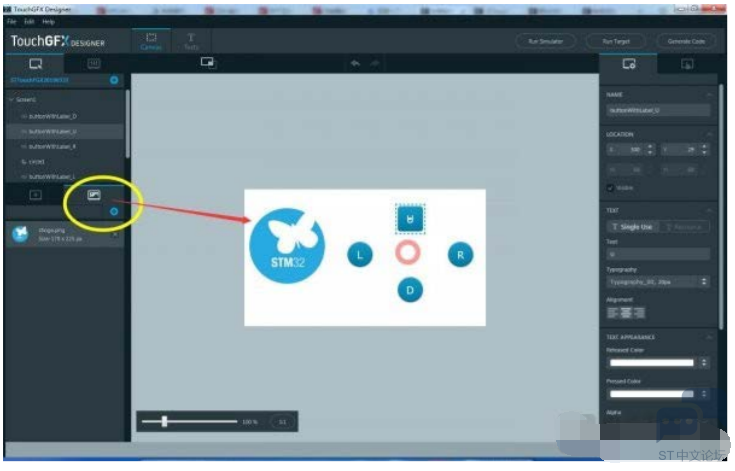The height and width of the screenshot is (471, 735).
Task: Select the Screens panel tab icon
Action: pyautogui.click(x=36, y=64)
